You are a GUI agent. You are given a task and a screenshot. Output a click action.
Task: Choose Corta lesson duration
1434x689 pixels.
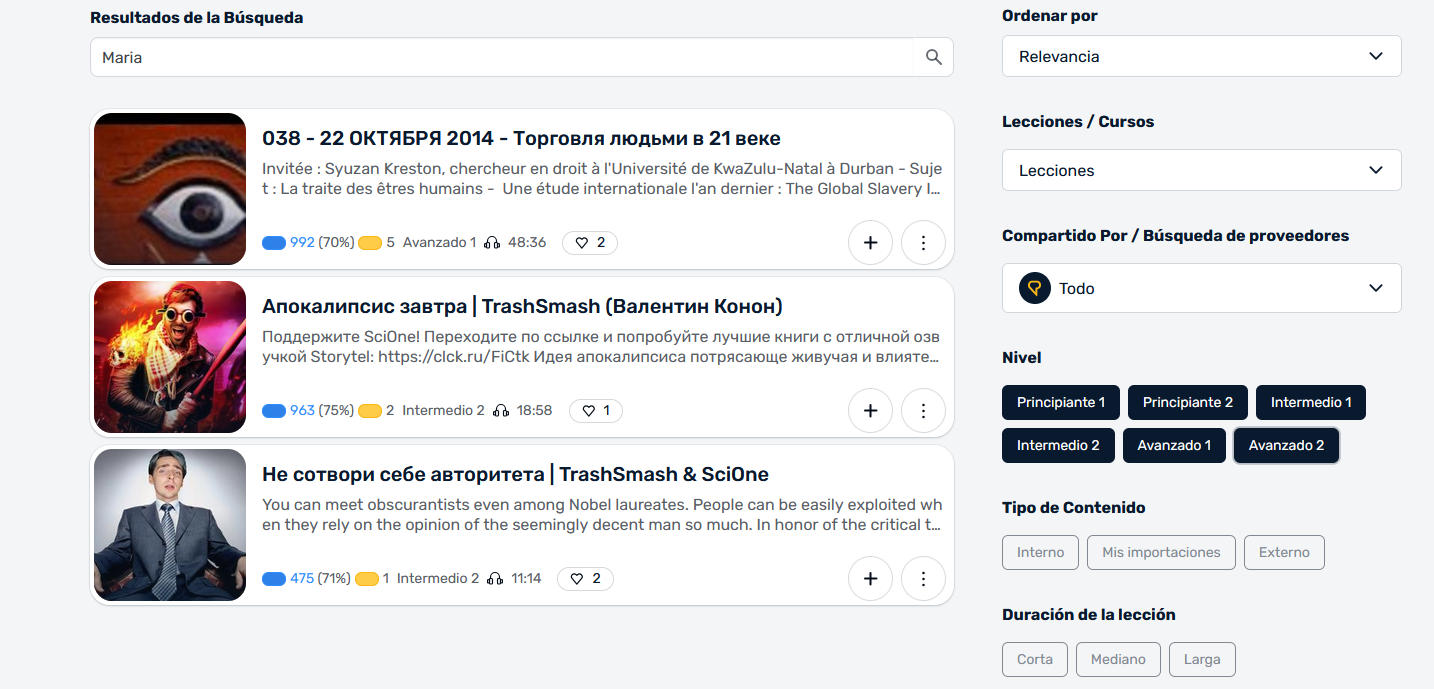pos(1034,660)
